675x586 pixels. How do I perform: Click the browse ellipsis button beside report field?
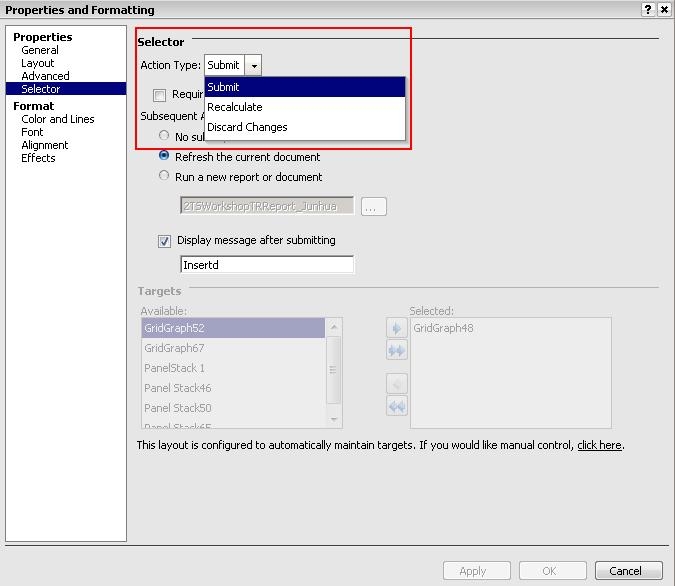click(373, 207)
